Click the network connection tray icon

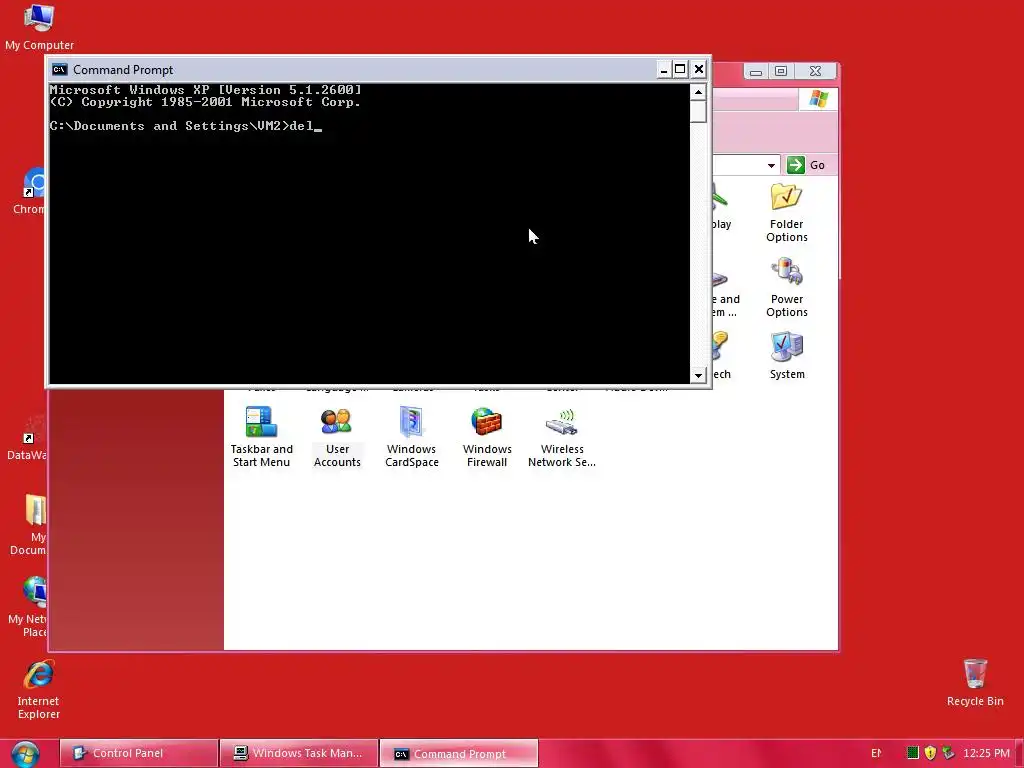[x=948, y=753]
